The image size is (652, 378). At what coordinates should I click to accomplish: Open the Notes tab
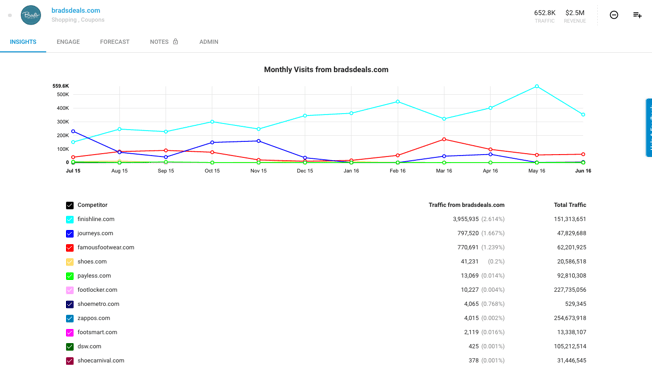point(159,42)
